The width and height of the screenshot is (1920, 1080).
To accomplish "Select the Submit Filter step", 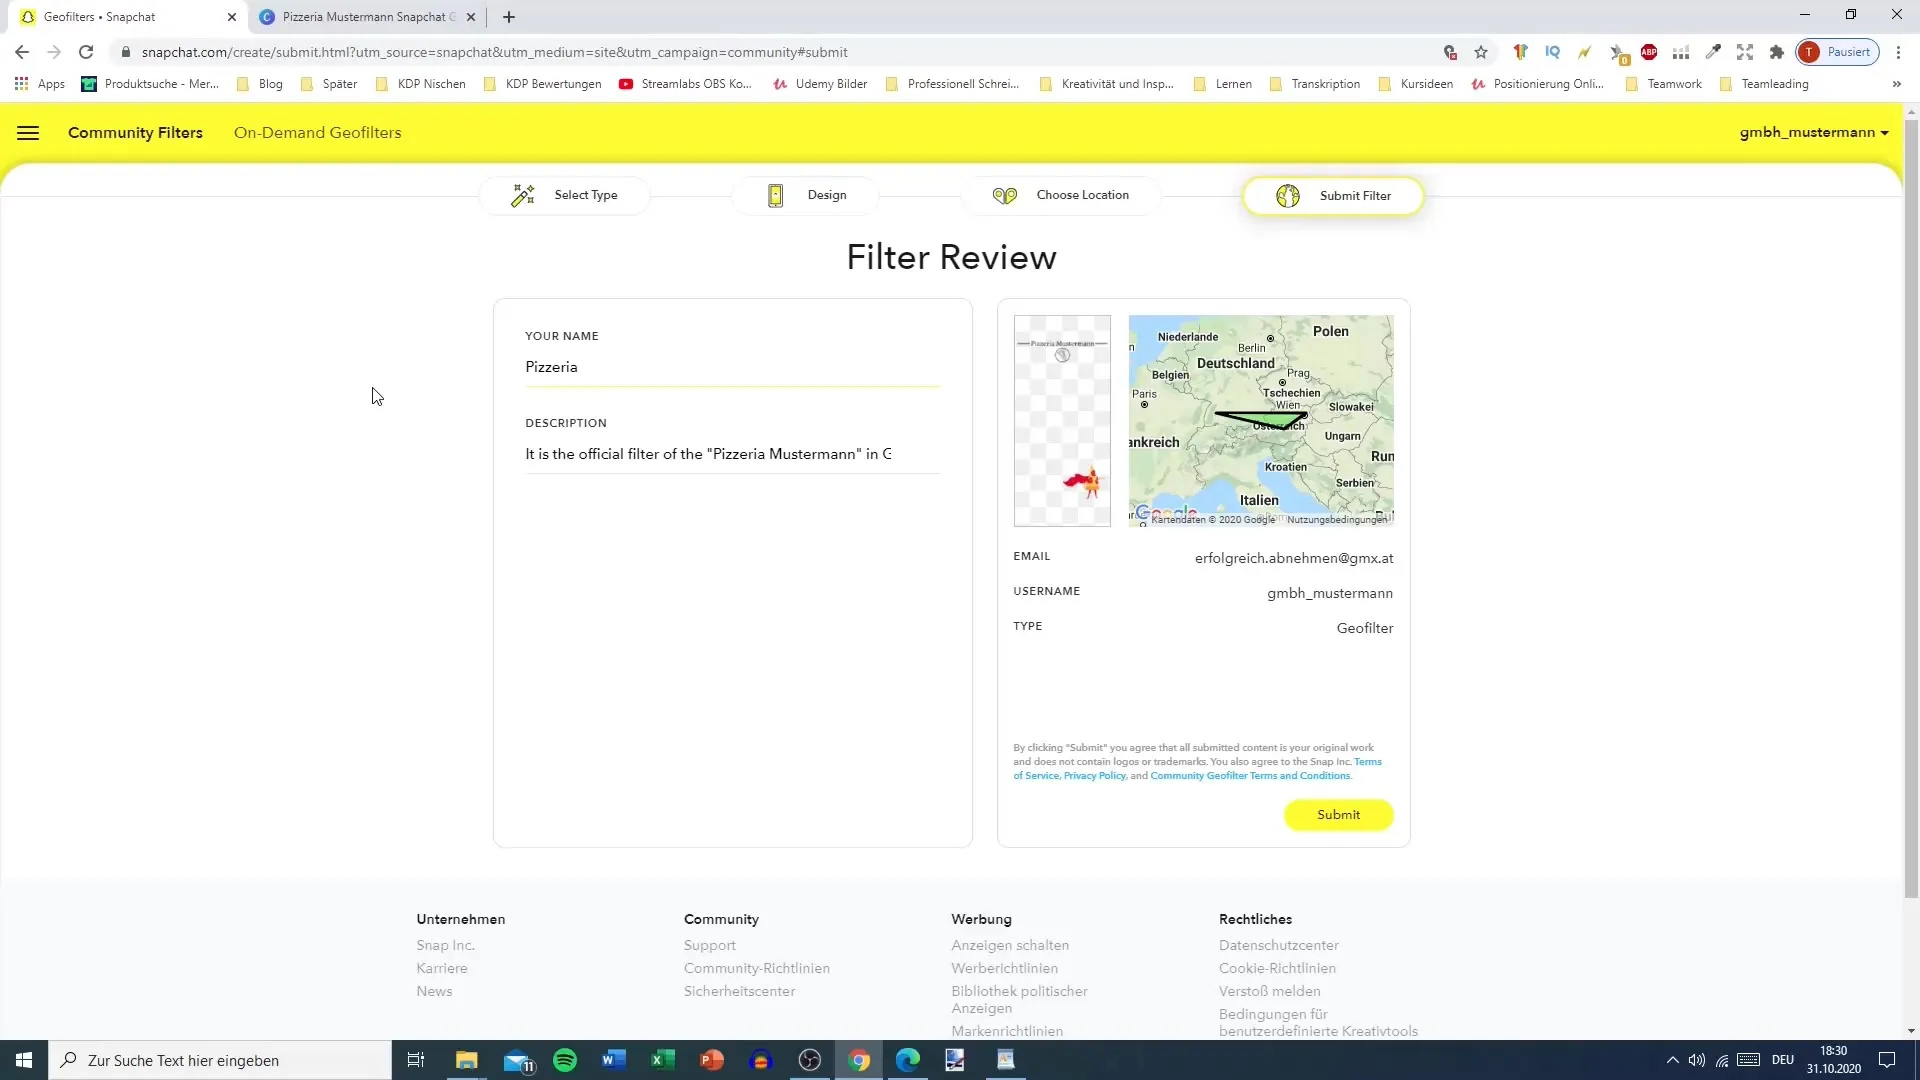I will (1333, 196).
